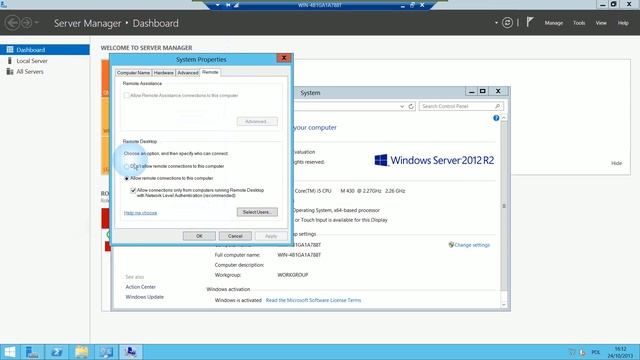This screenshot has height=360, width=640.
Task: Launch PowerShell from the taskbar
Action: [x=57, y=352]
